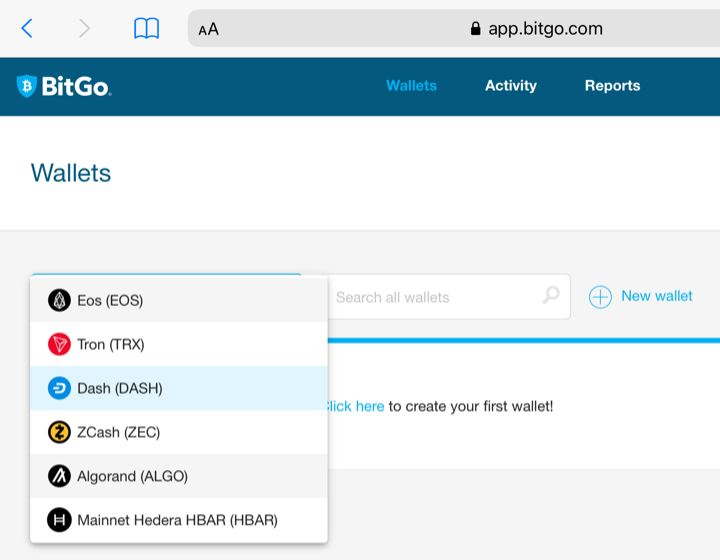This screenshot has height=560, width=720.
Task: Choose ZCash (ZEC) in the coin list
Action: (x=179, y=432)
